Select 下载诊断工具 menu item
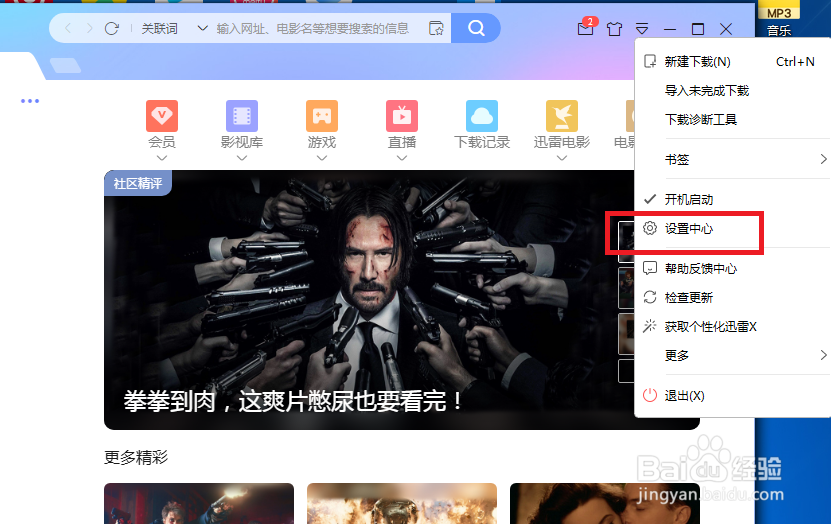The image size is (831, 524). point(732,119)
